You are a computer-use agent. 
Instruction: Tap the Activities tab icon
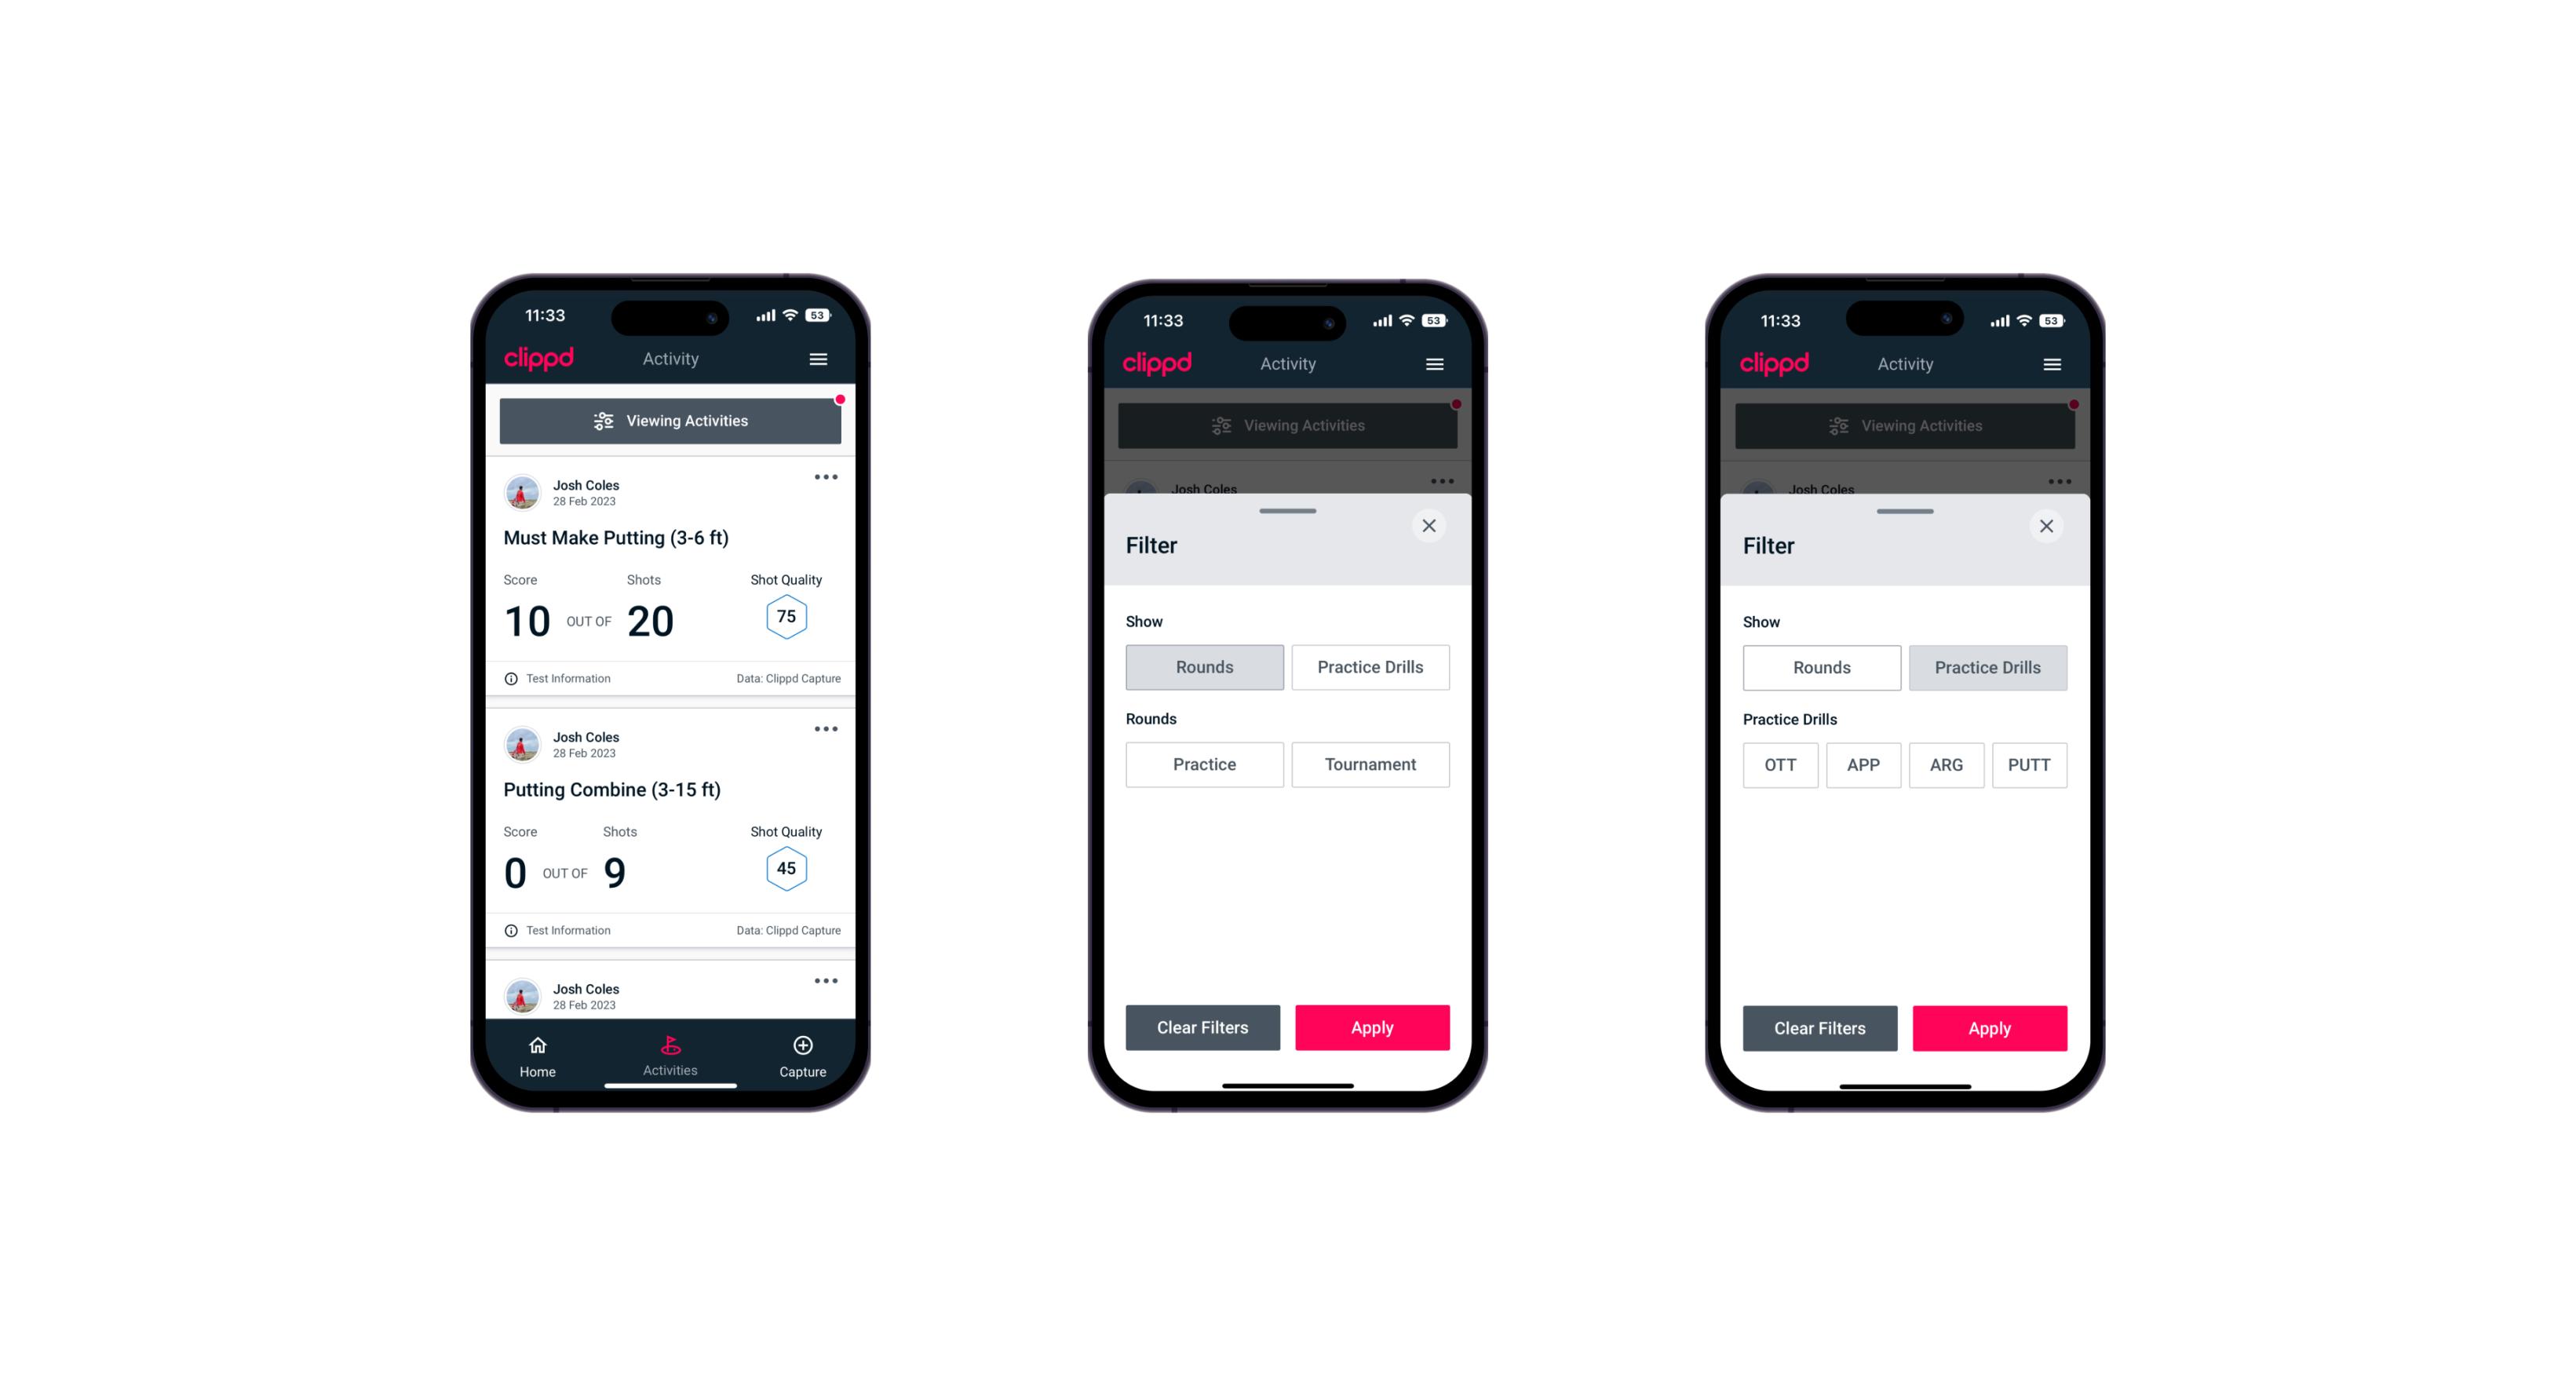(671, 1048)
